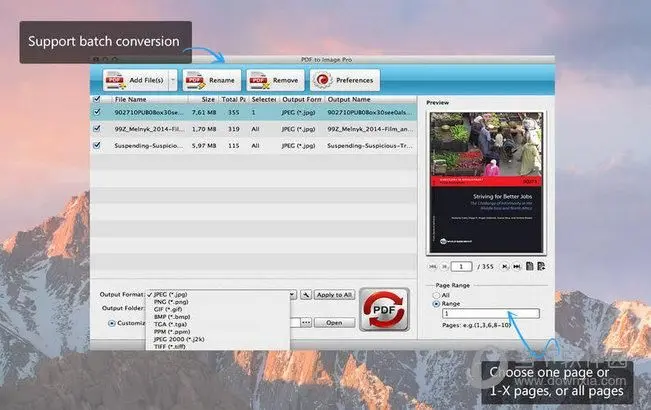Toggle the select-all checkbox in header
The height and width of the screenshot is (410, 651).
96,99
